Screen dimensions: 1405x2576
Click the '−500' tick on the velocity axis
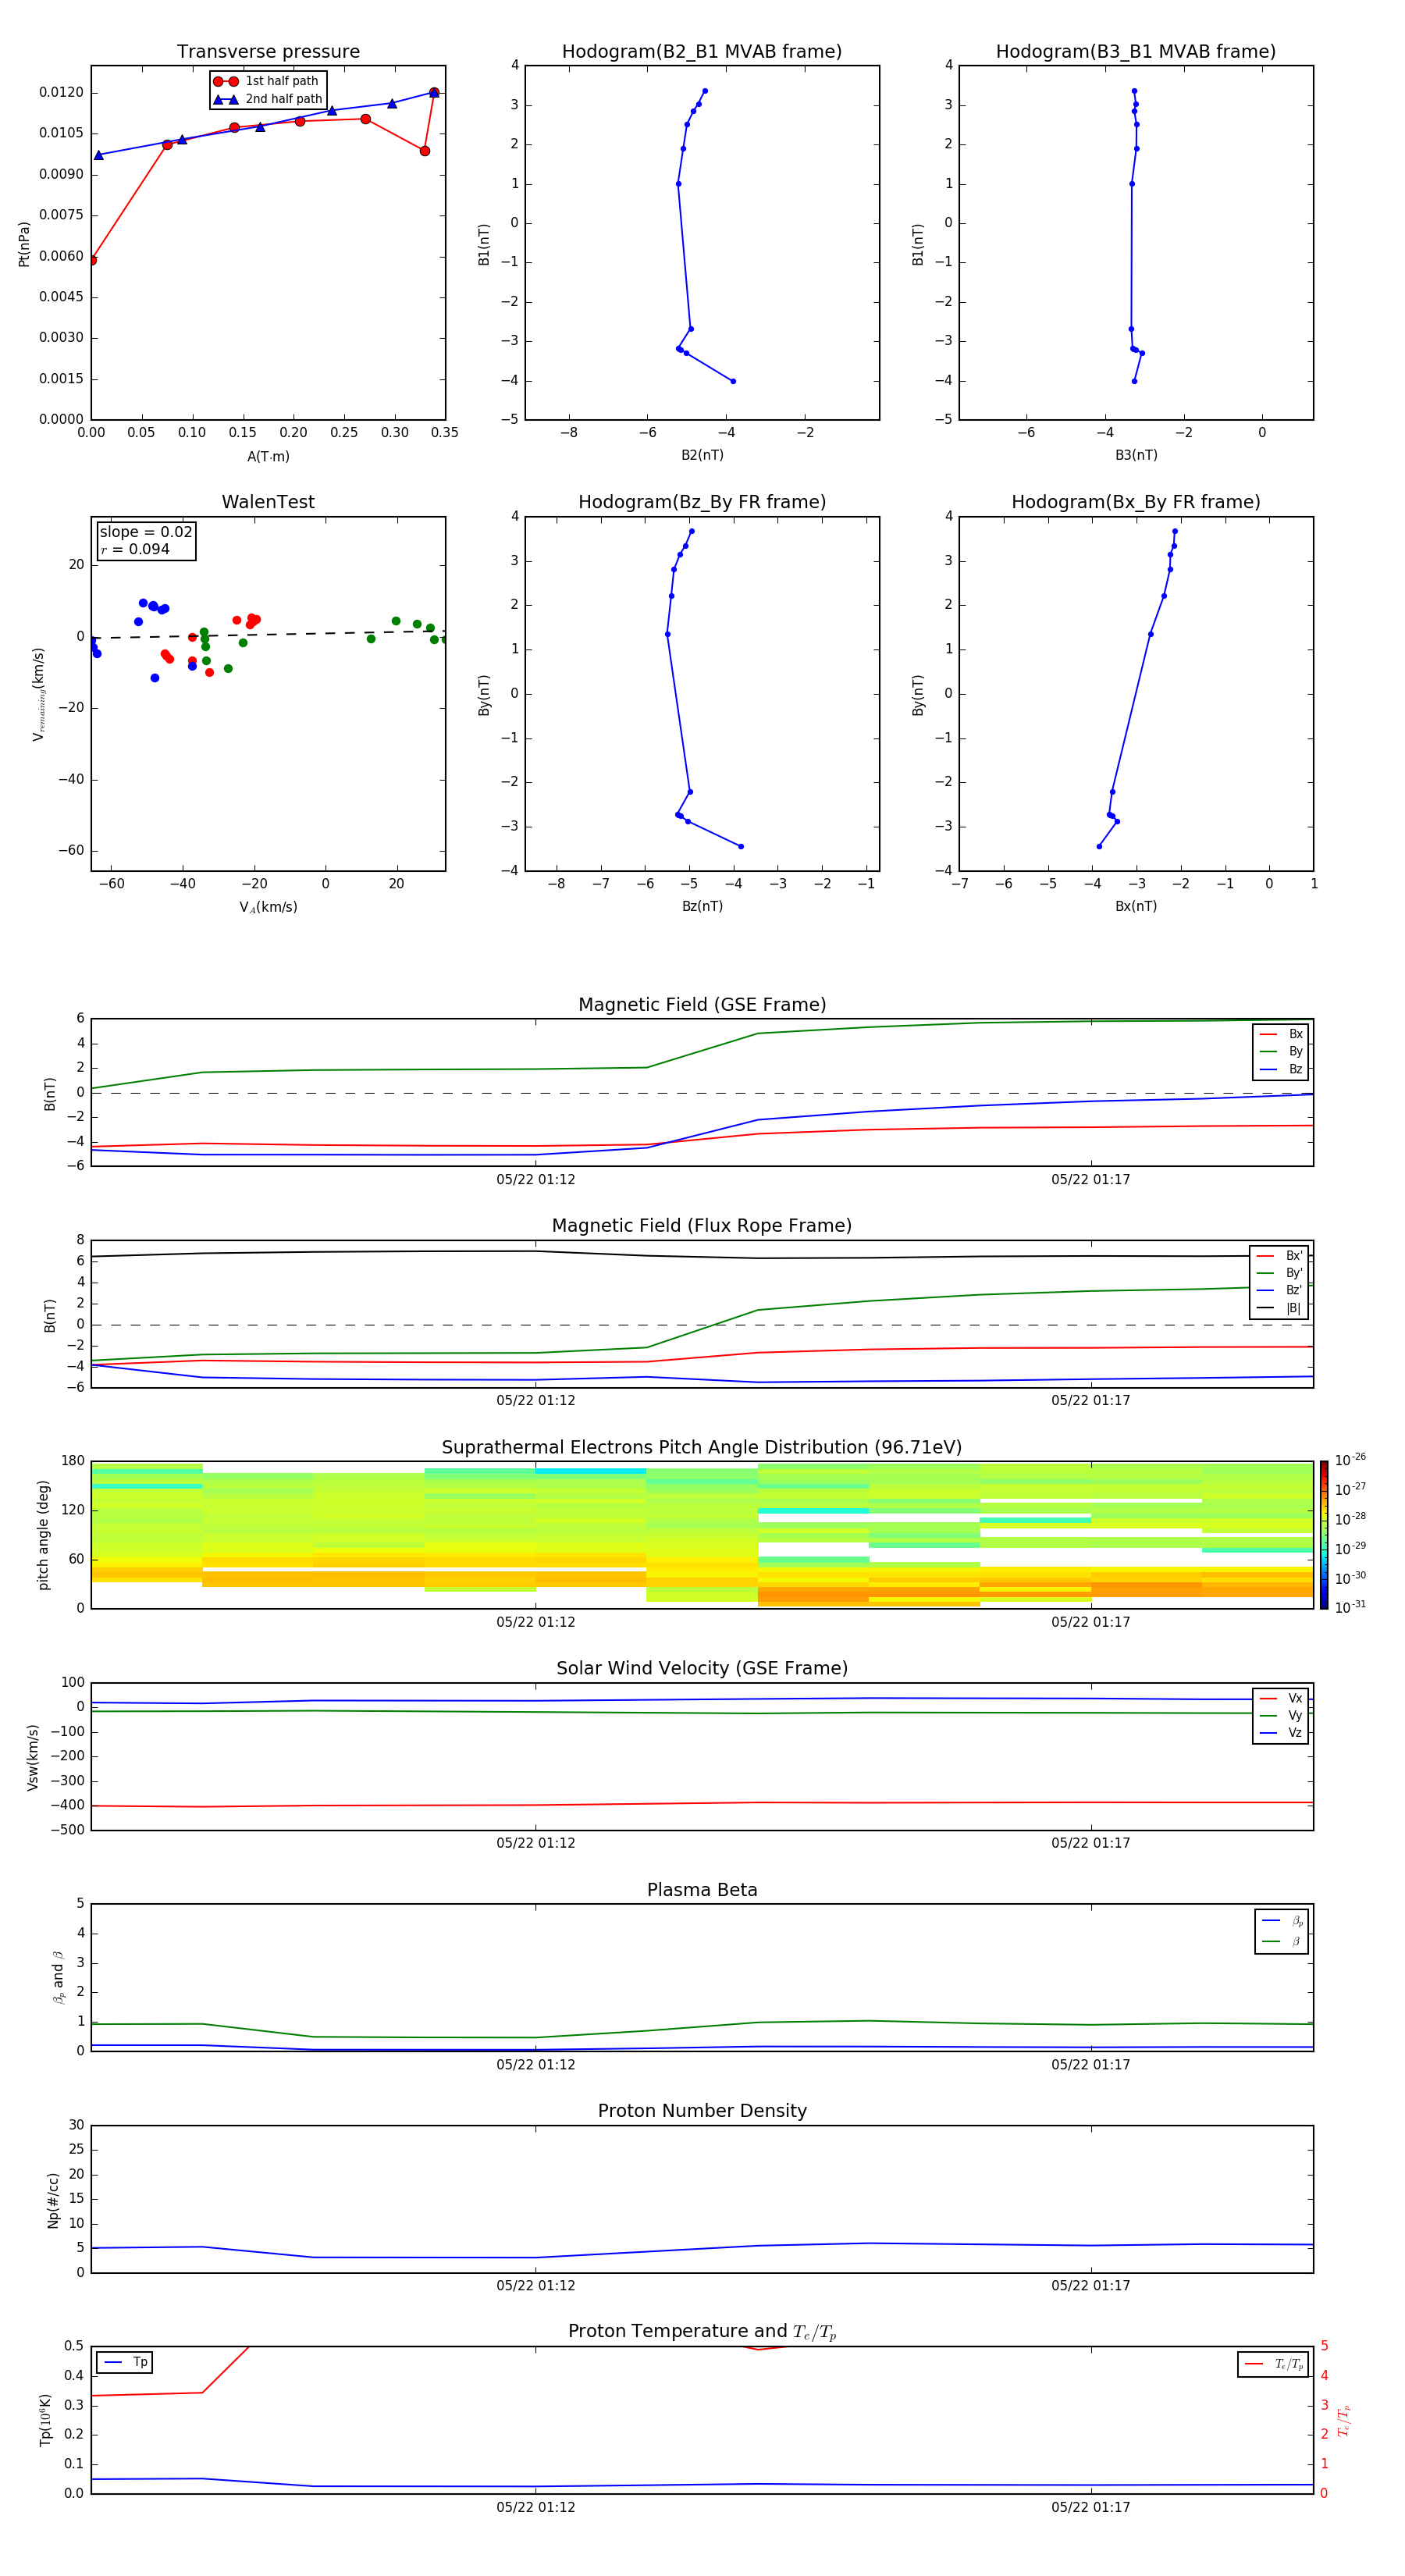pyautogui.click(x=66, y=1830)
